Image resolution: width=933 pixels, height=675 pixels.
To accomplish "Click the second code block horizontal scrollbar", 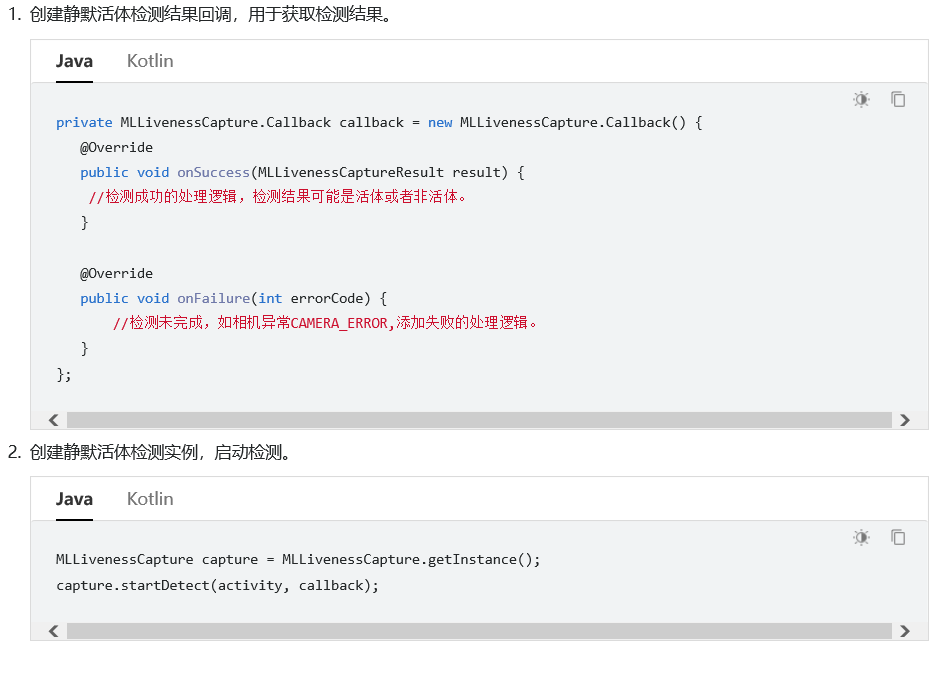I will (x=479, y=631).
